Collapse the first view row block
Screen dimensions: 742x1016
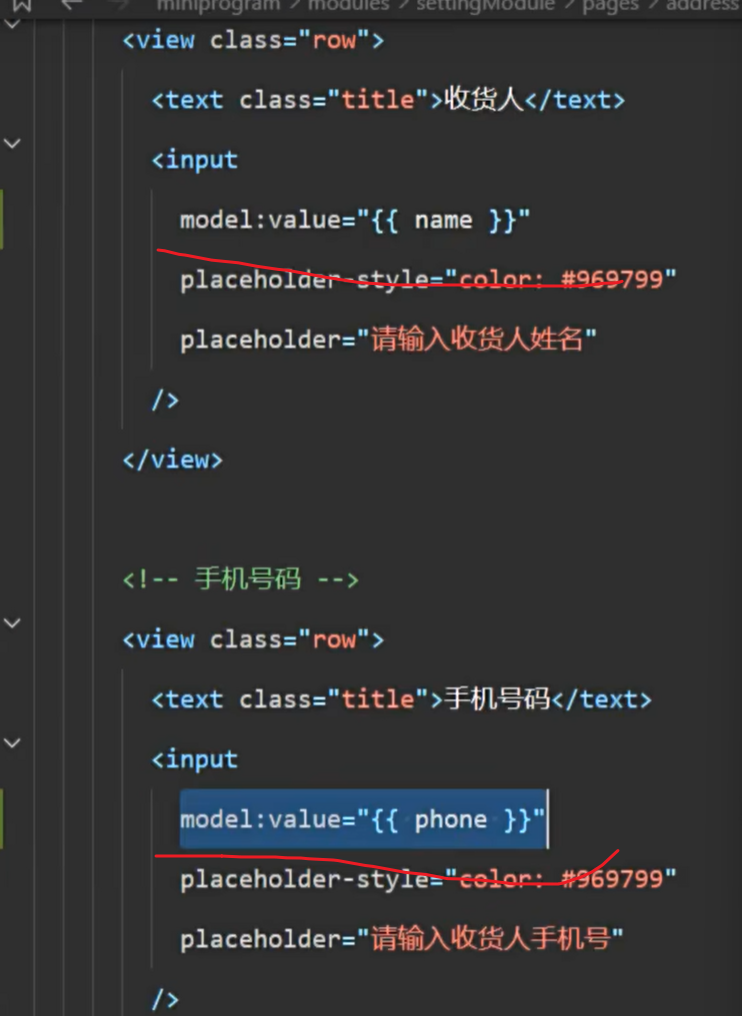click(12, 22)
